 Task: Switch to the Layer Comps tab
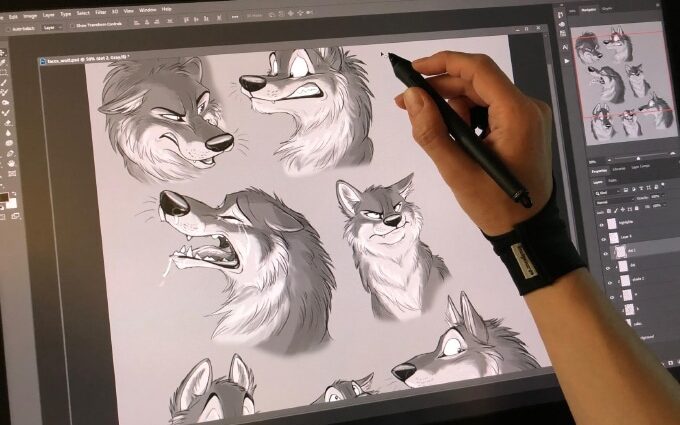pyautogui.click(x=641, y=167)
